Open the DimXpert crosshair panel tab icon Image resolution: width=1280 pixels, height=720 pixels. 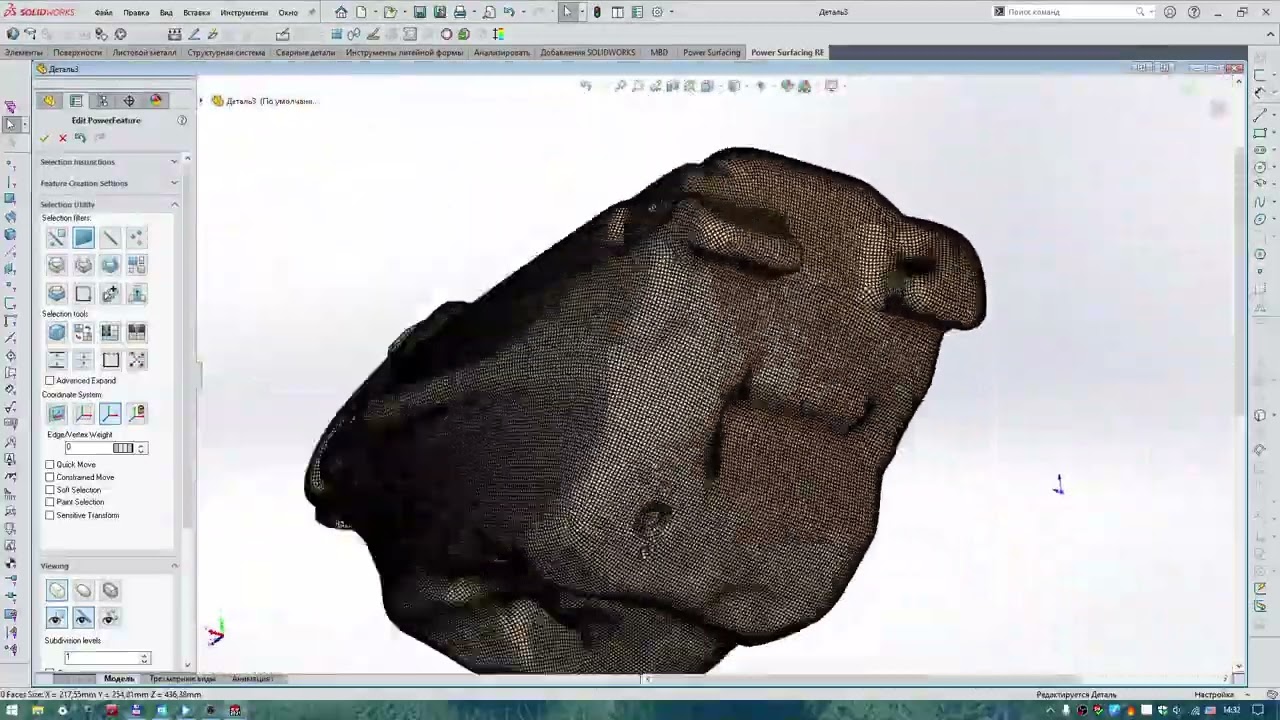point(129,101)
